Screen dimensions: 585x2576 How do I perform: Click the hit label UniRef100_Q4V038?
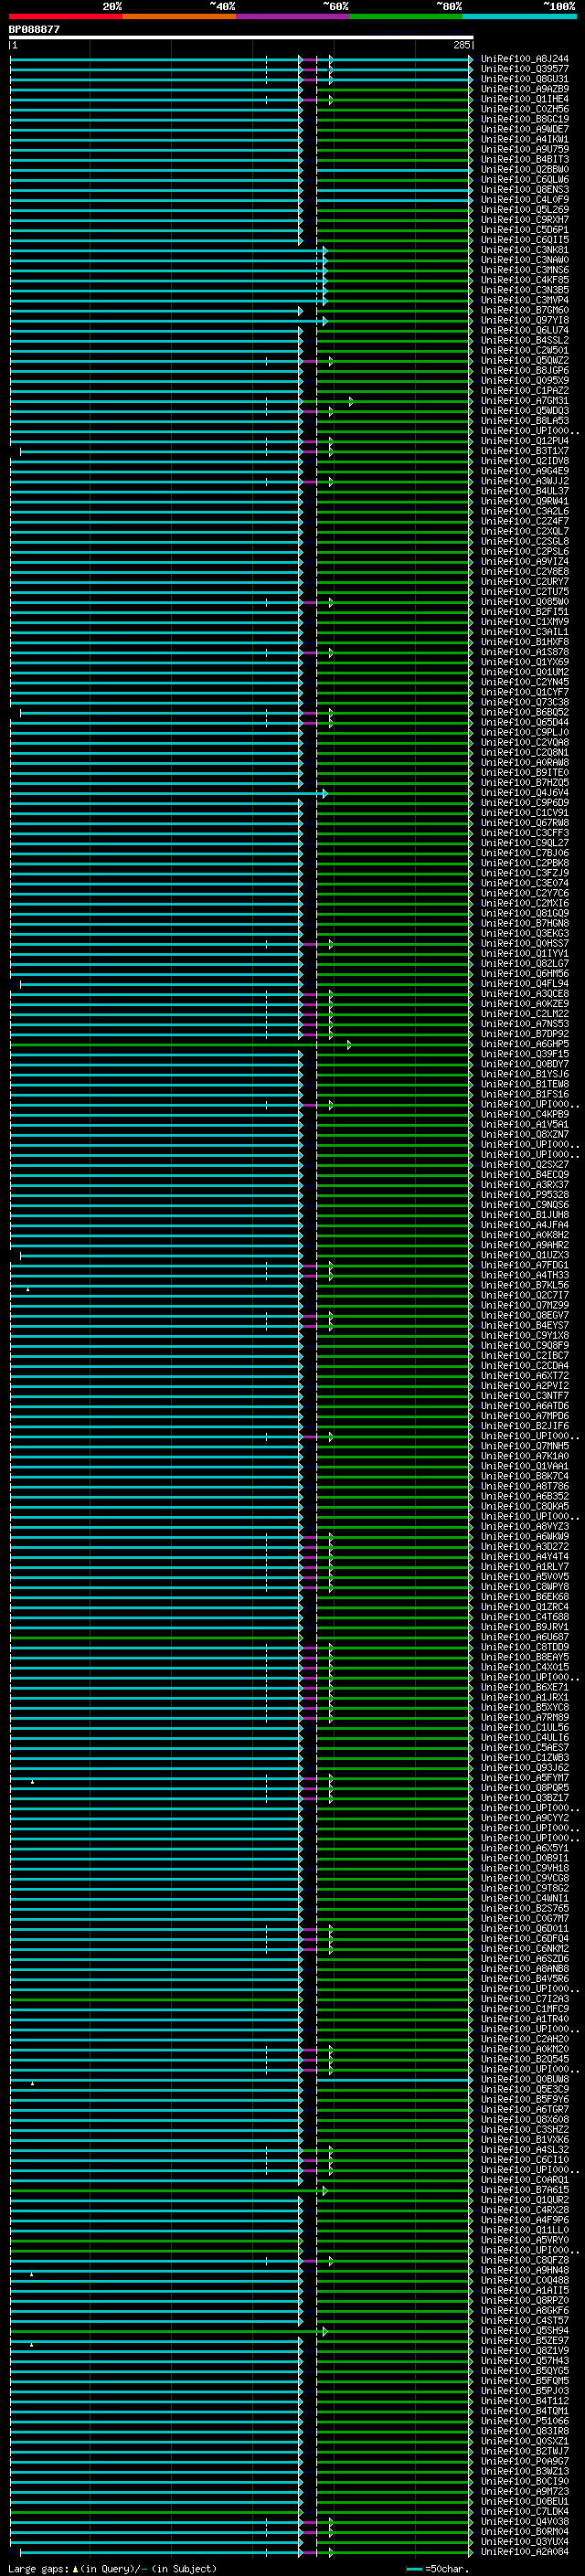[525, 2522]
